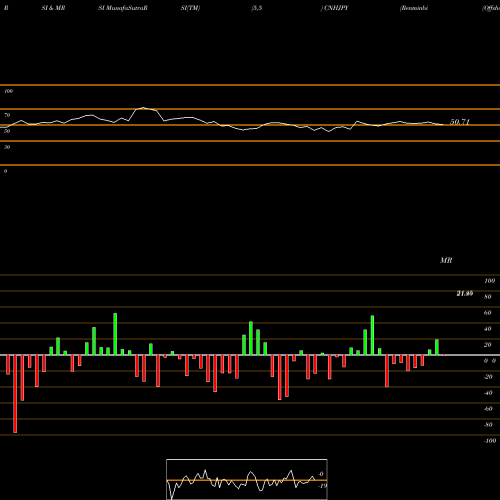Click the '30' level label on RSI axis
This screenshot has height=500, width=500.
(x=7, y=147)
